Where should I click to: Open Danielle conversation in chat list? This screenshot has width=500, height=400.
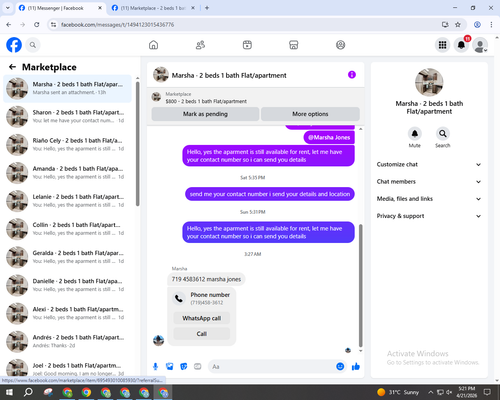pyautogui.click(x=67, y=285)
